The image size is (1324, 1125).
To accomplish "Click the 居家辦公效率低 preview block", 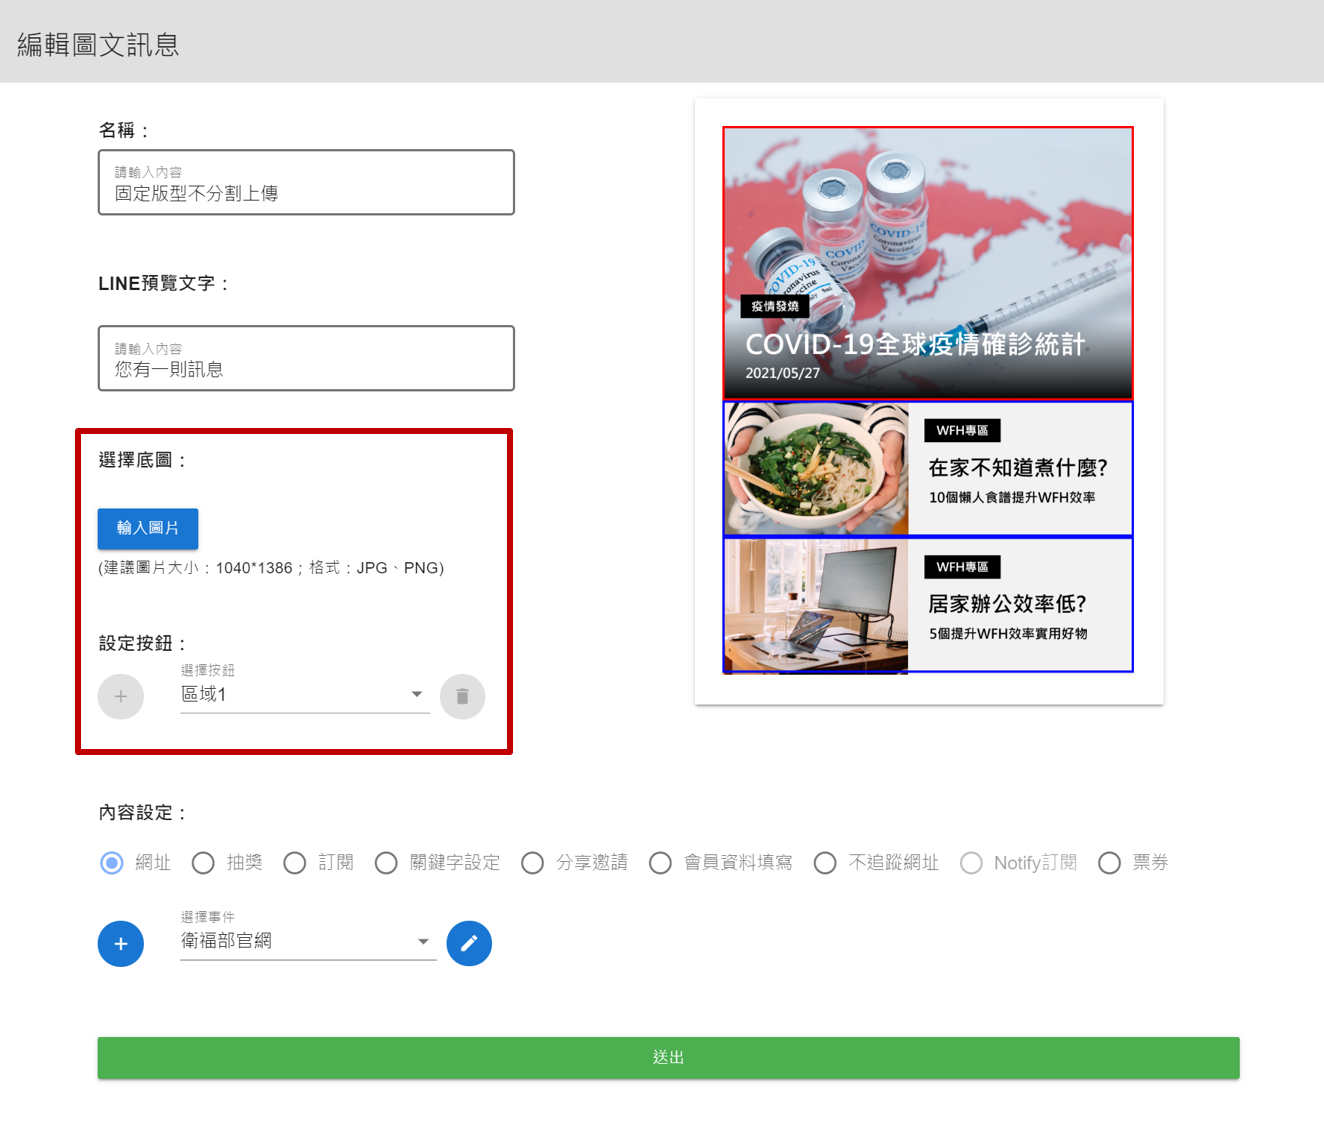I will tap(928, 605).
